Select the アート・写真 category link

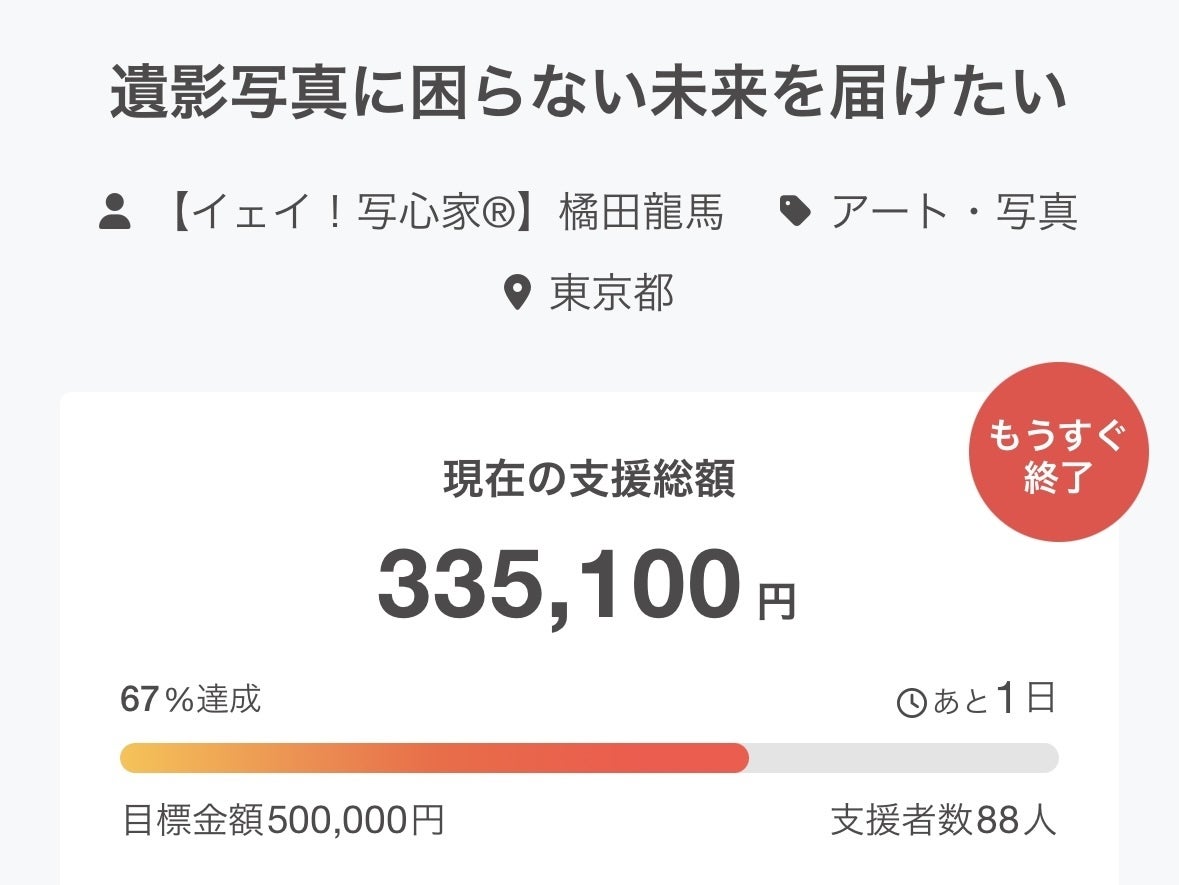954,212
